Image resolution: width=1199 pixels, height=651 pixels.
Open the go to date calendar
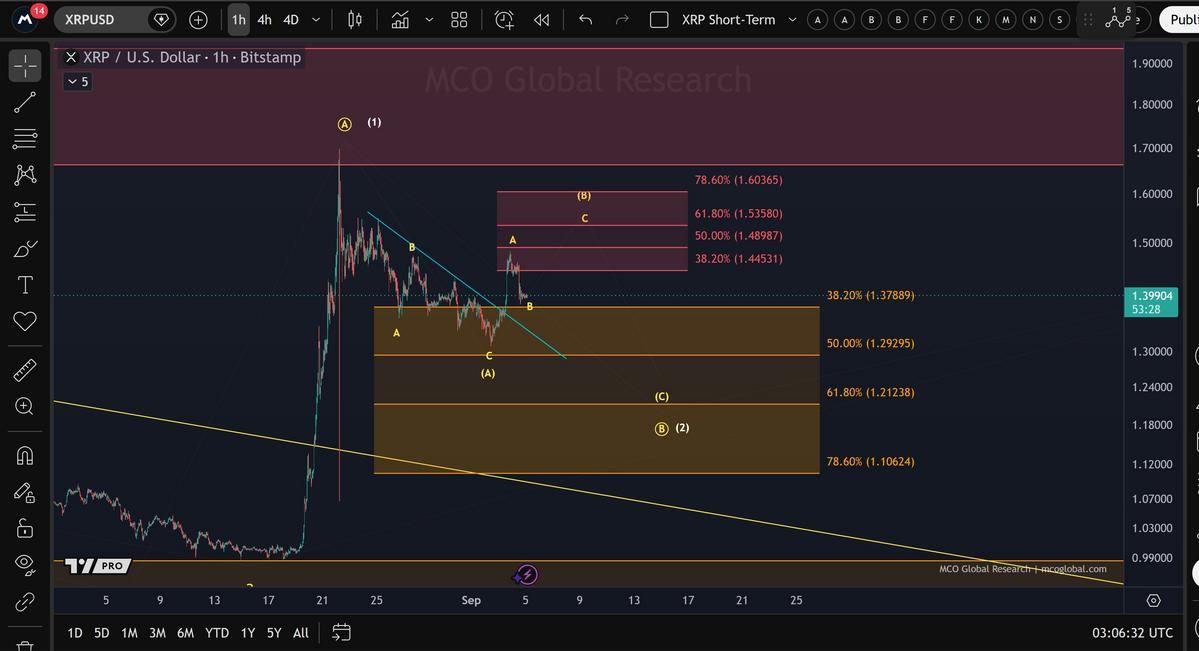click(x=341, y=633)
